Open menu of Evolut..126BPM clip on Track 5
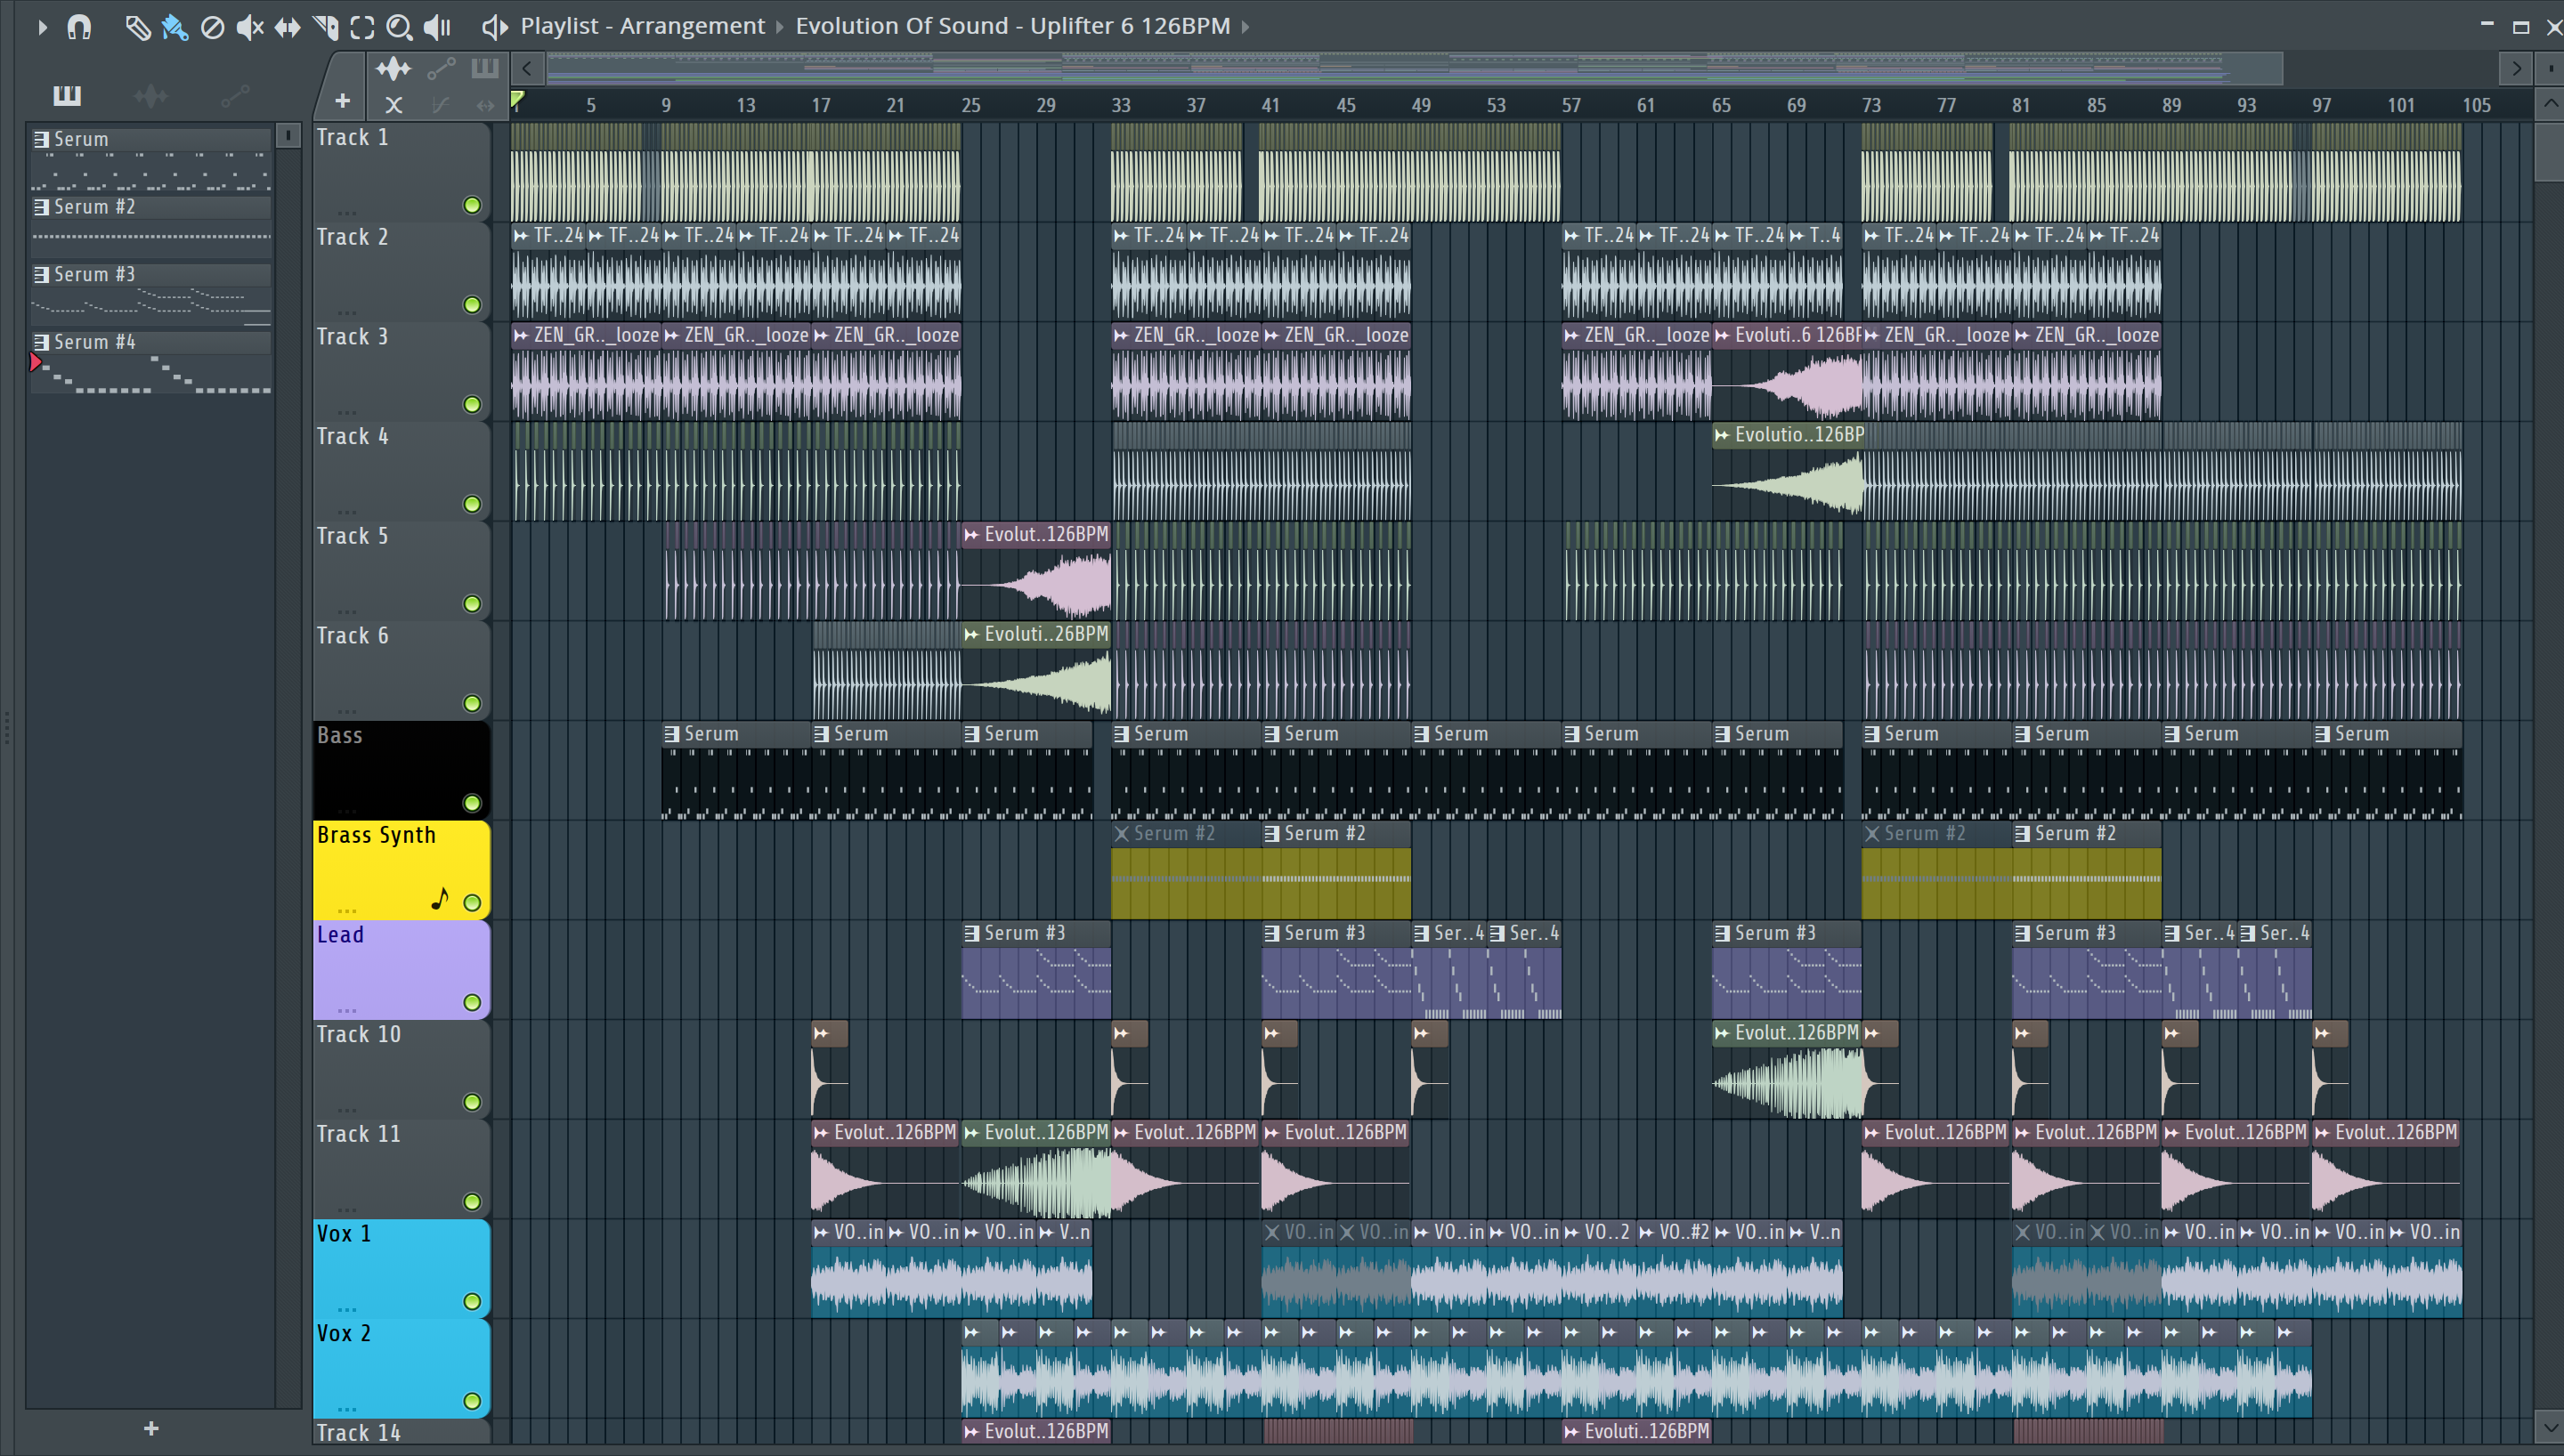2564x1456 pixels. (x=971, y=535)
